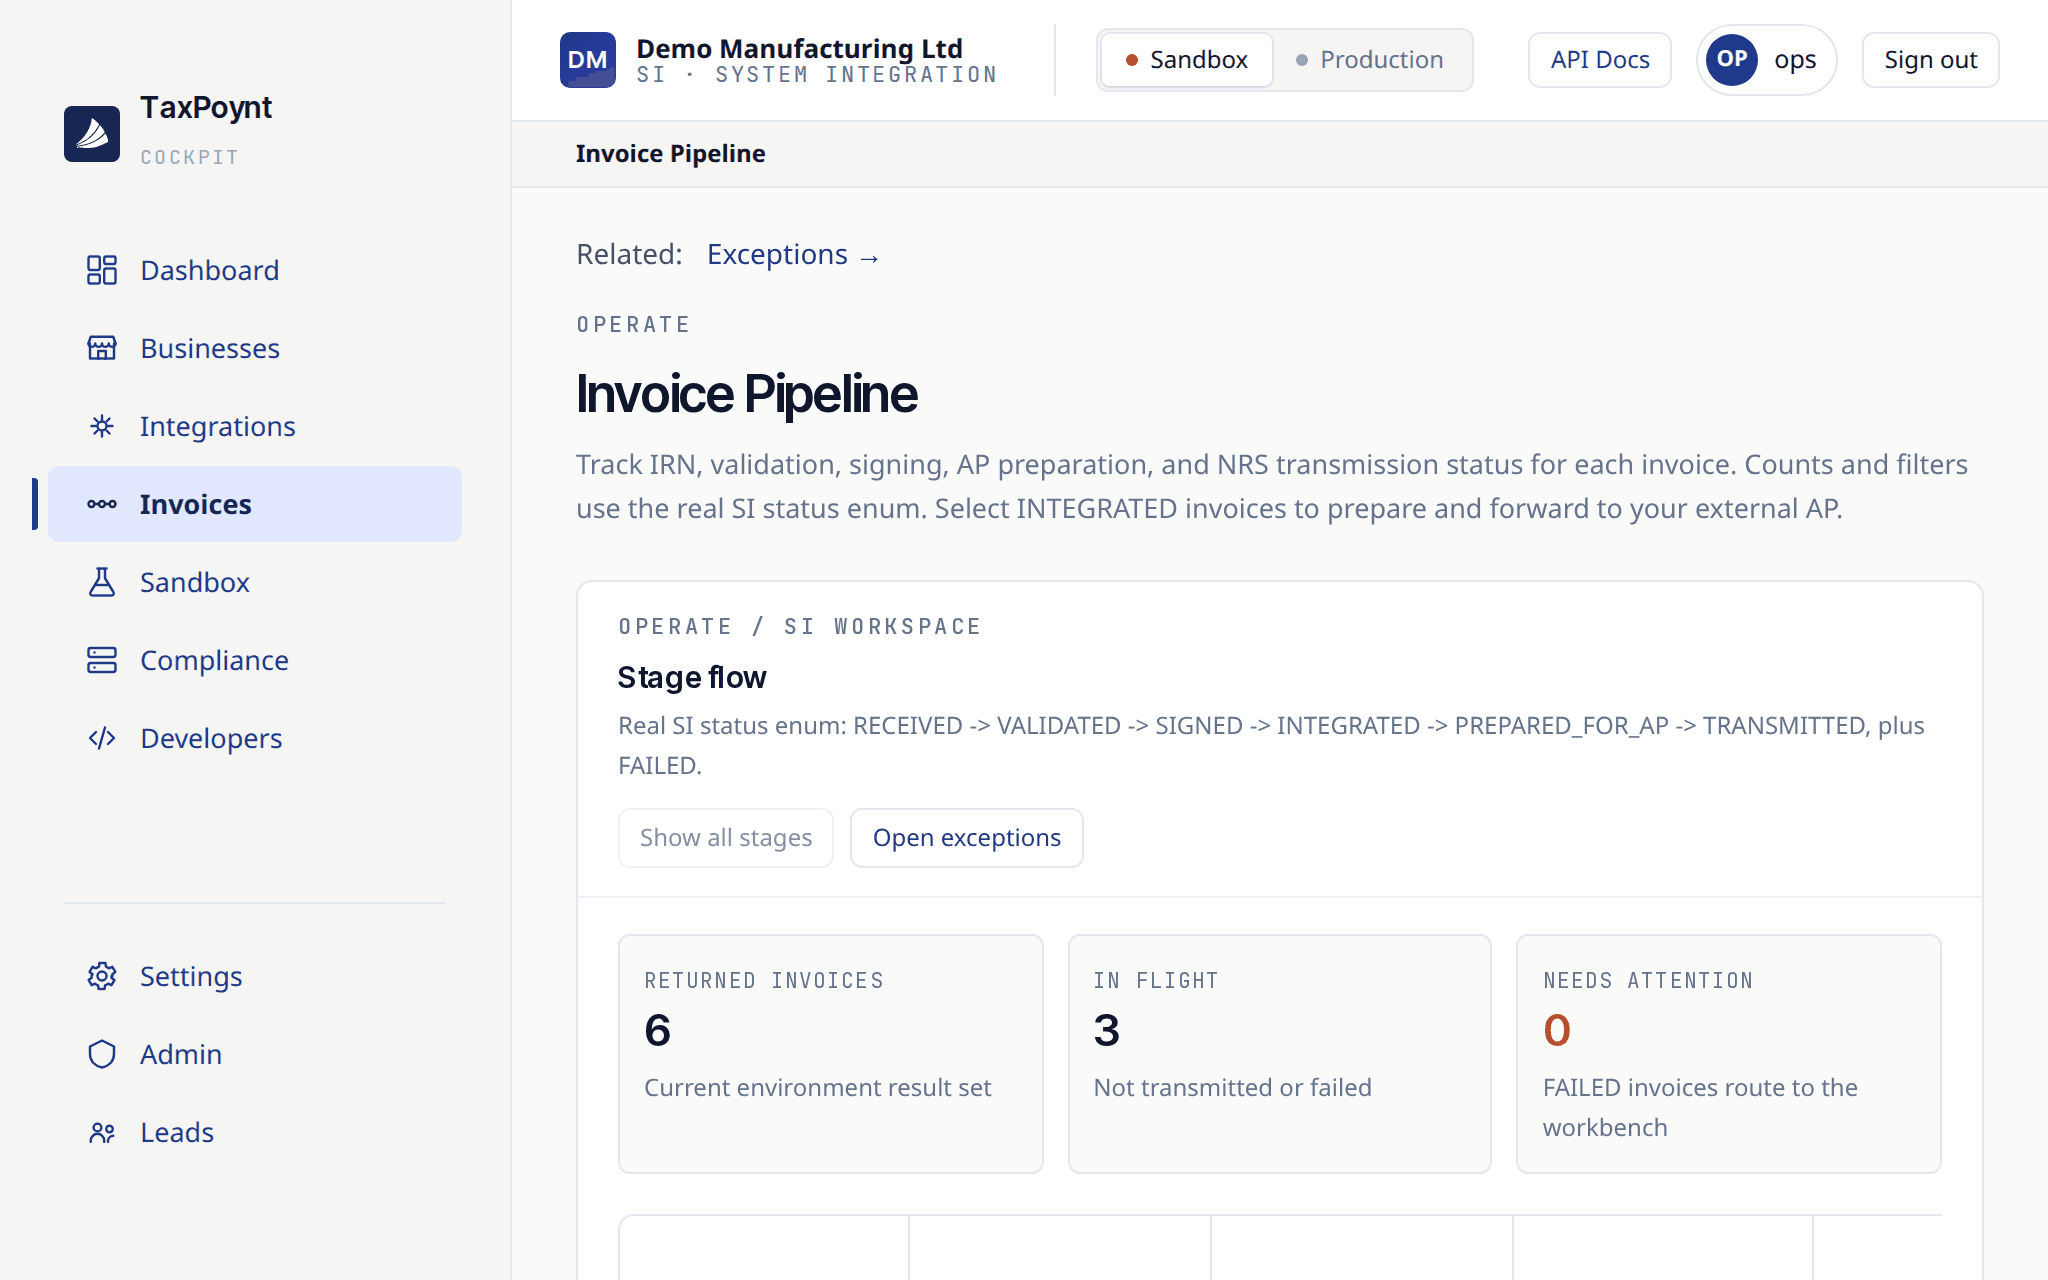Screen dimensions: 2048x1280
Task: Follow the Exceptions related link
Action: (793, 255)
